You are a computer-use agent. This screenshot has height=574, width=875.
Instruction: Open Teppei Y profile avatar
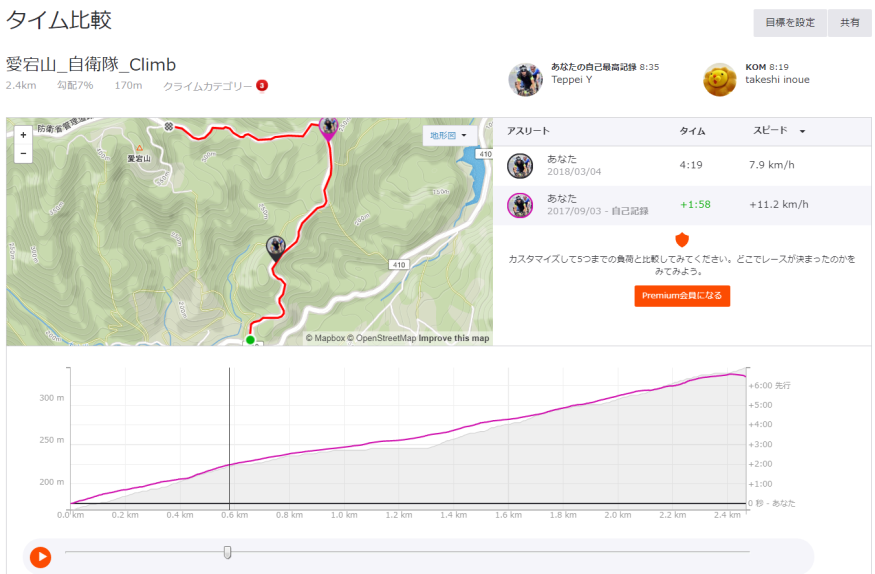coord(525,79)
